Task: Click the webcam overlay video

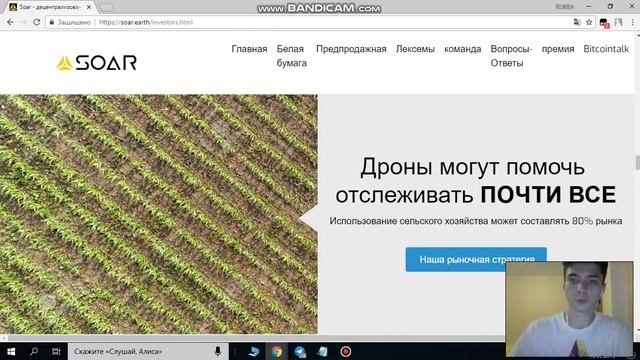Action: click(x=569, y=309)
